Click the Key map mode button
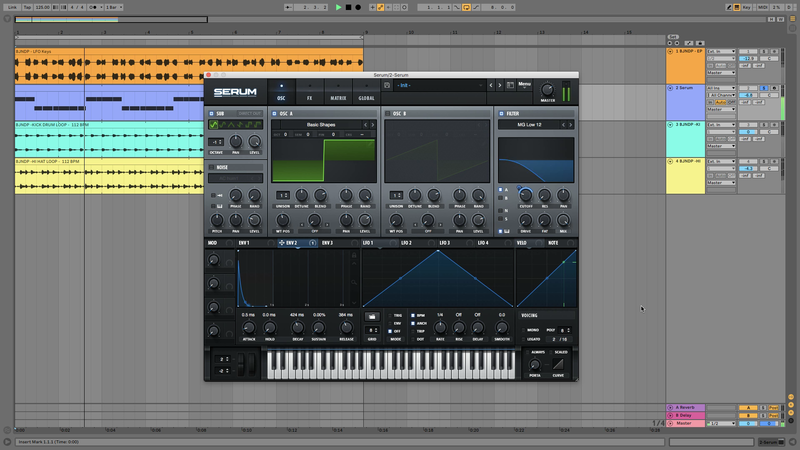The height and width of the screenshot is (450, 800). [x=746, y=7]
